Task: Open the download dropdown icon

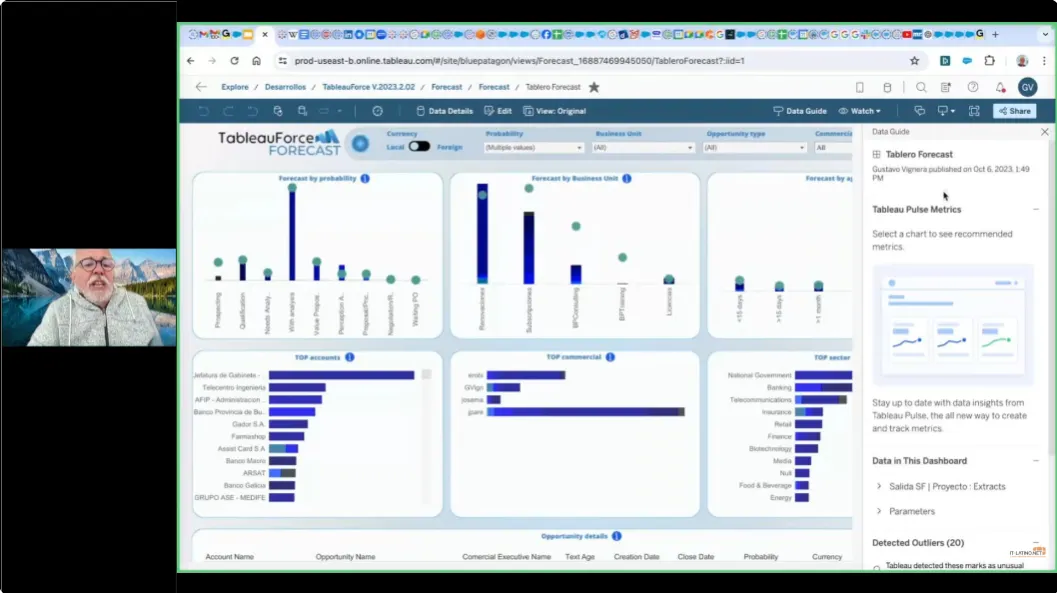Action: tap(946, 111)
